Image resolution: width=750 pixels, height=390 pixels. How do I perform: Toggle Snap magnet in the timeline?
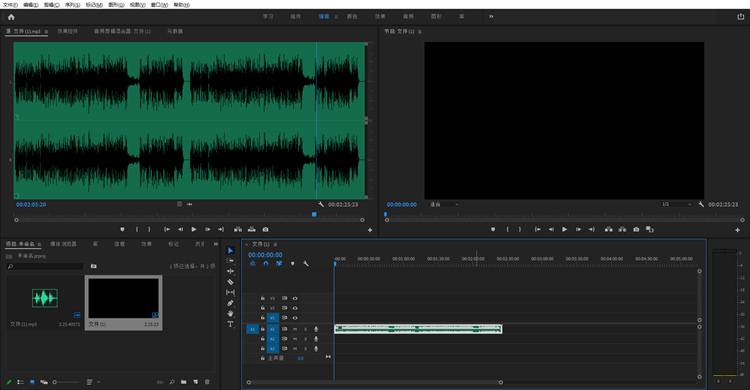coord(266,264)
